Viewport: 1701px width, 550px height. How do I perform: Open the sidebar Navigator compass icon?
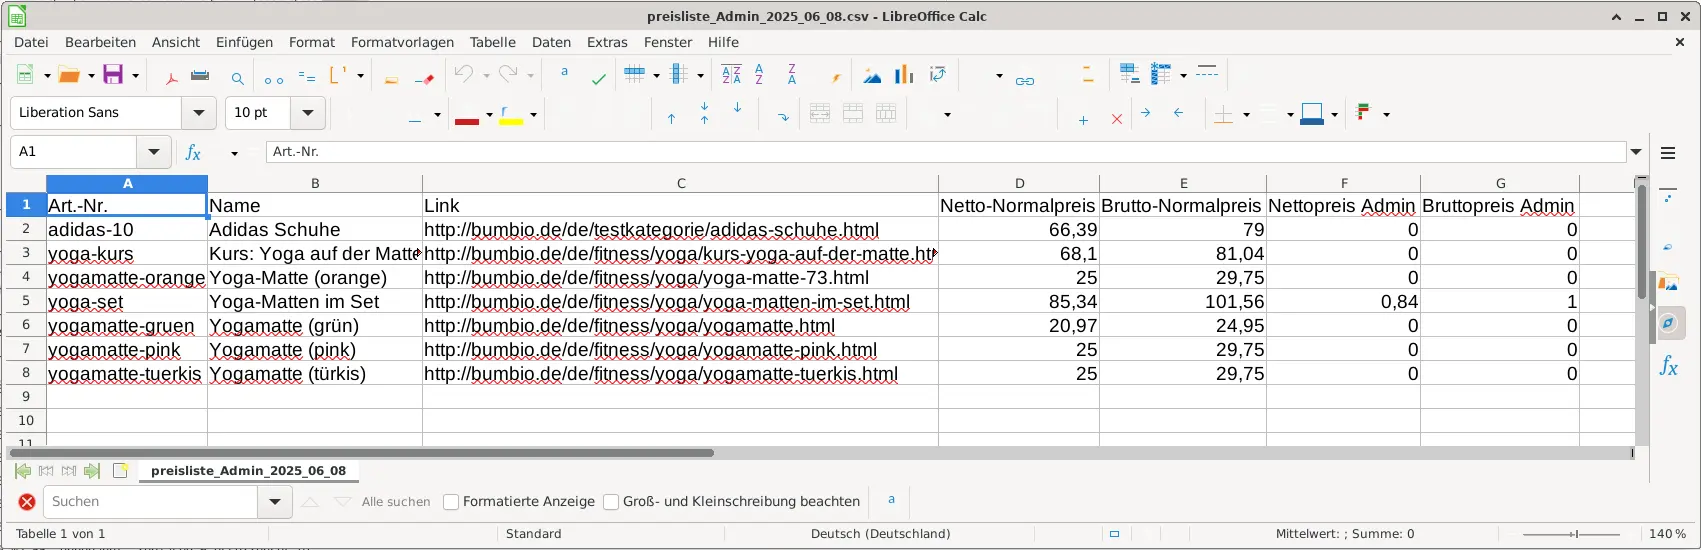pos(1668,323)
